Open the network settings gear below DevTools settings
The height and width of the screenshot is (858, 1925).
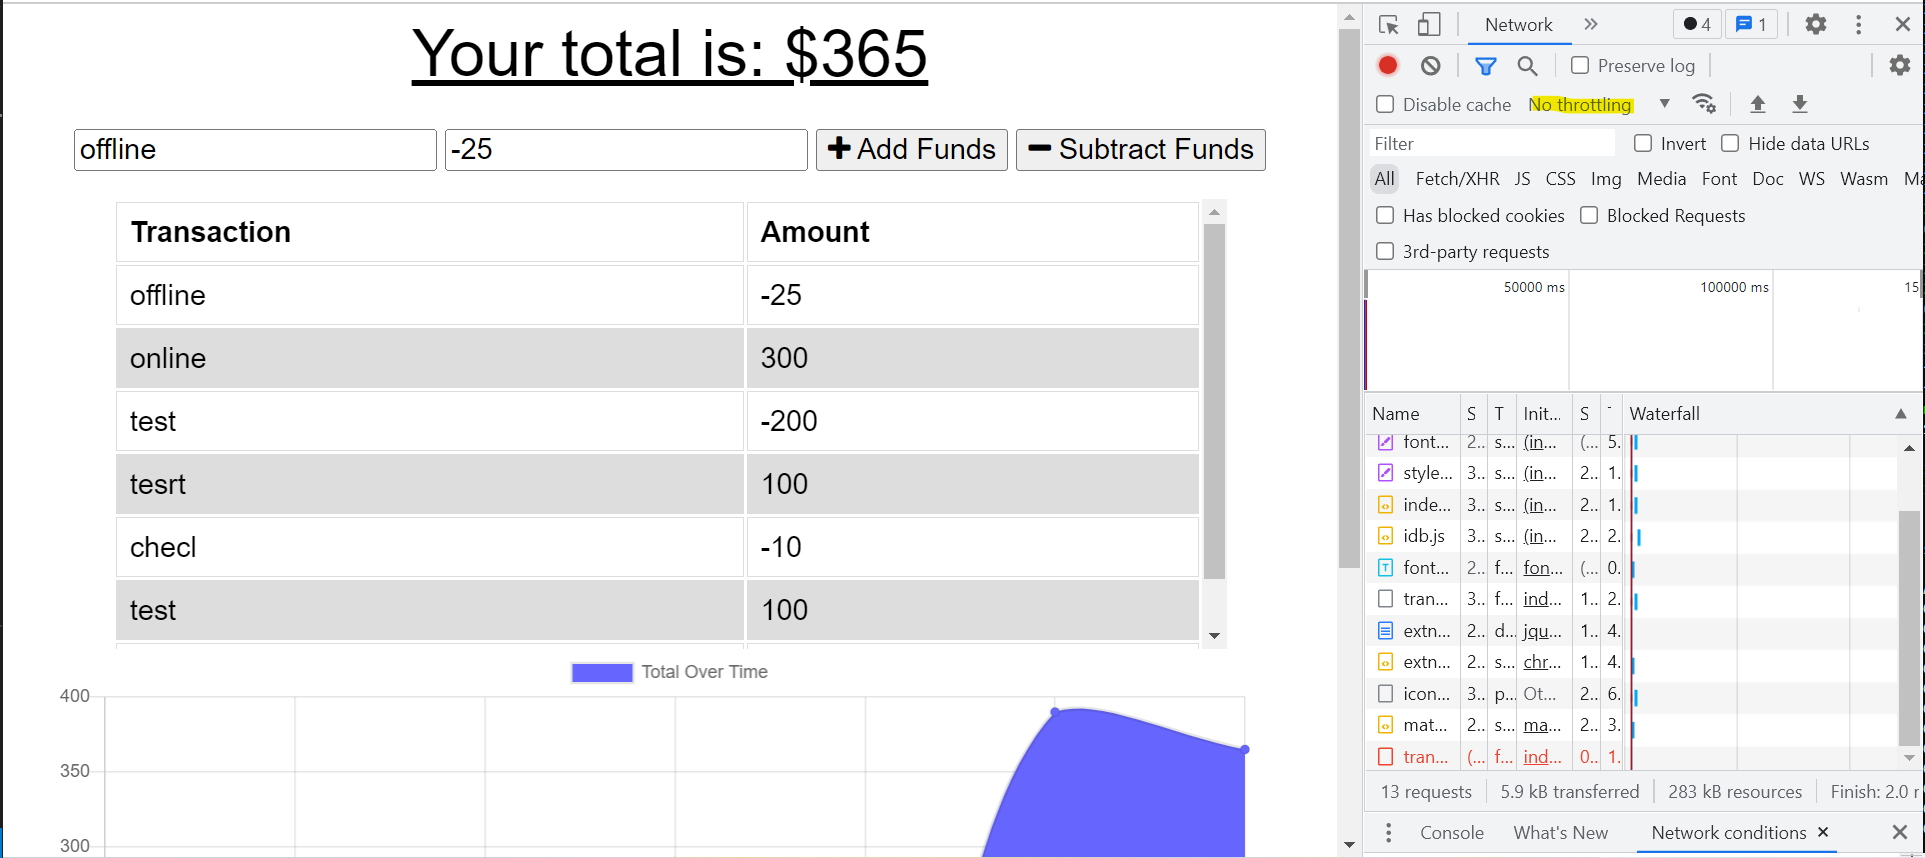pyautogui.click(x=1900, y=65)
